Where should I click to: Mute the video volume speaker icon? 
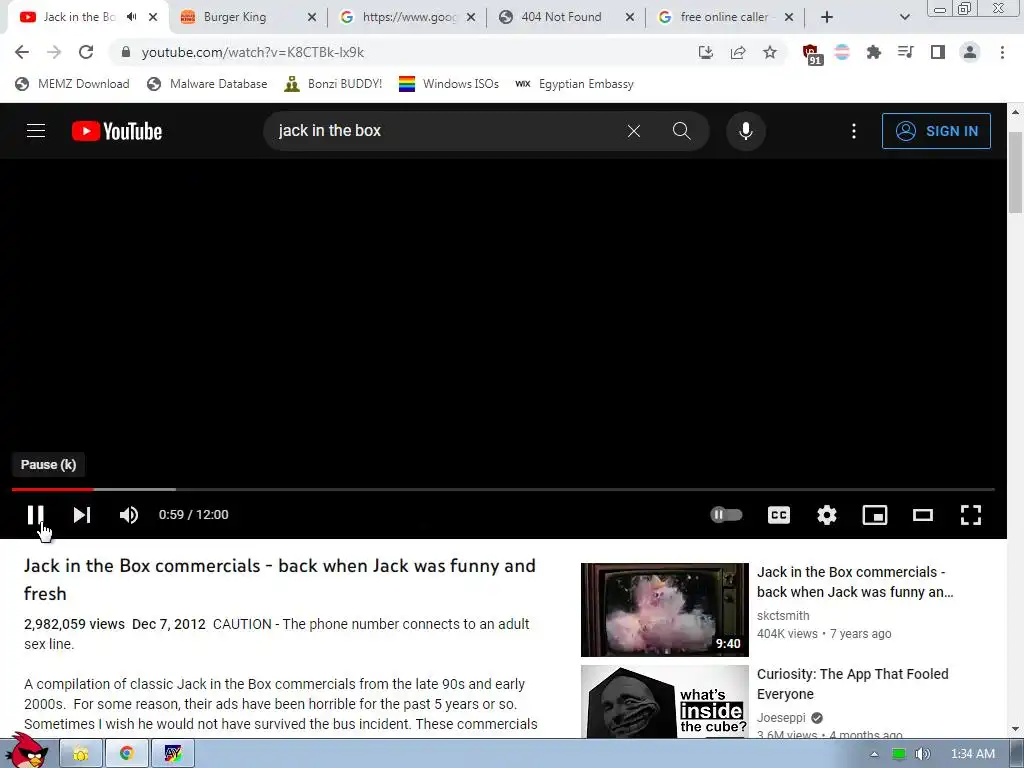tap(129, 515)
